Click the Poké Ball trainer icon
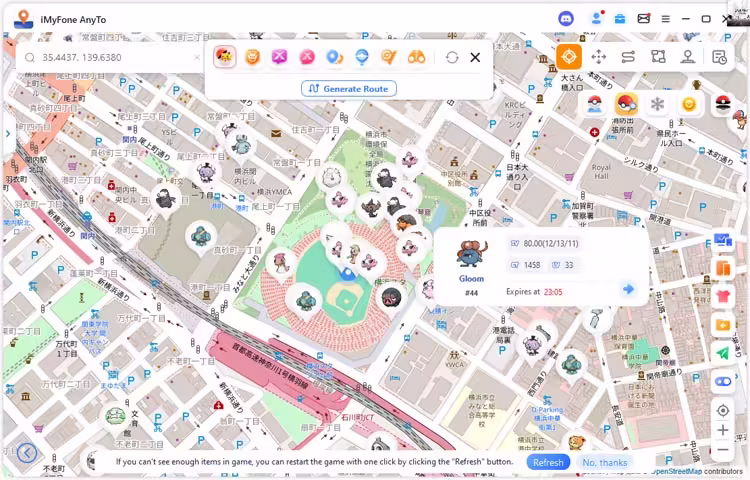Screen dimensions: 750x480 595,104
